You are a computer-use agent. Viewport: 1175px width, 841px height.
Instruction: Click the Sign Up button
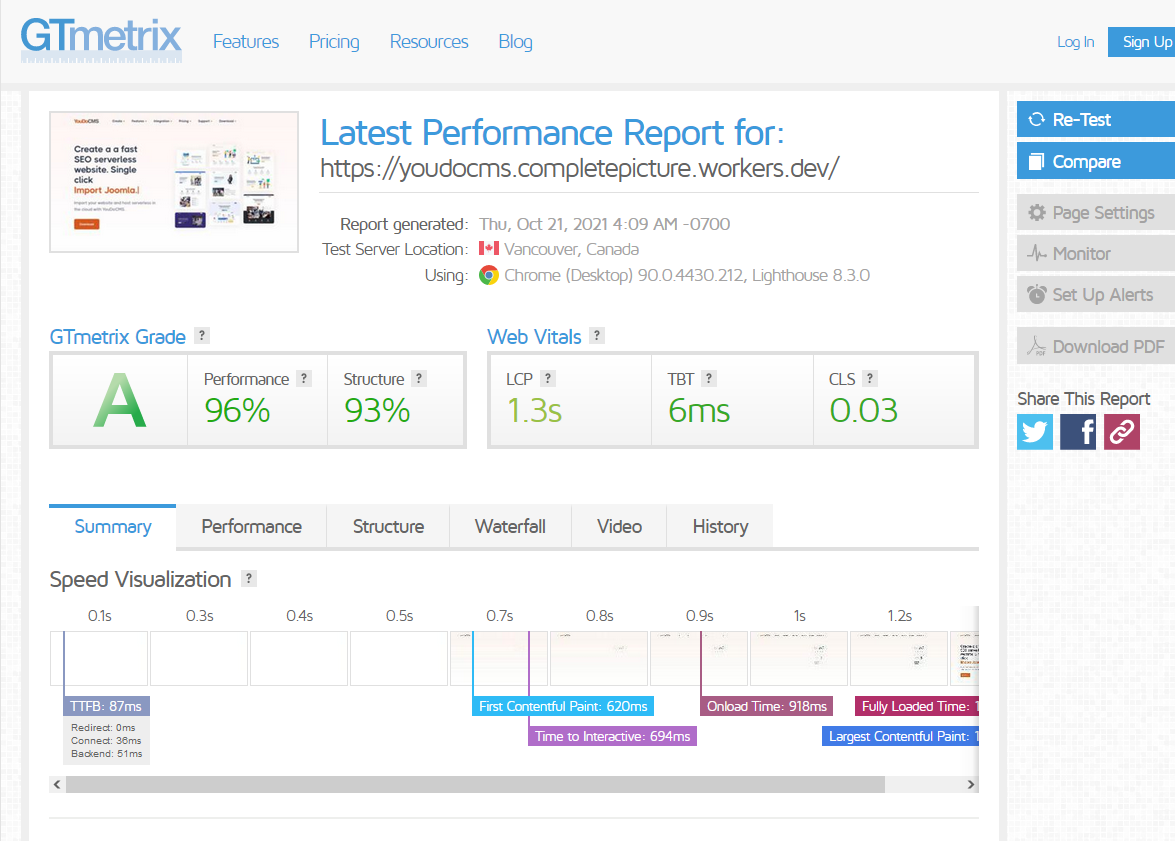pos(1145,41)
